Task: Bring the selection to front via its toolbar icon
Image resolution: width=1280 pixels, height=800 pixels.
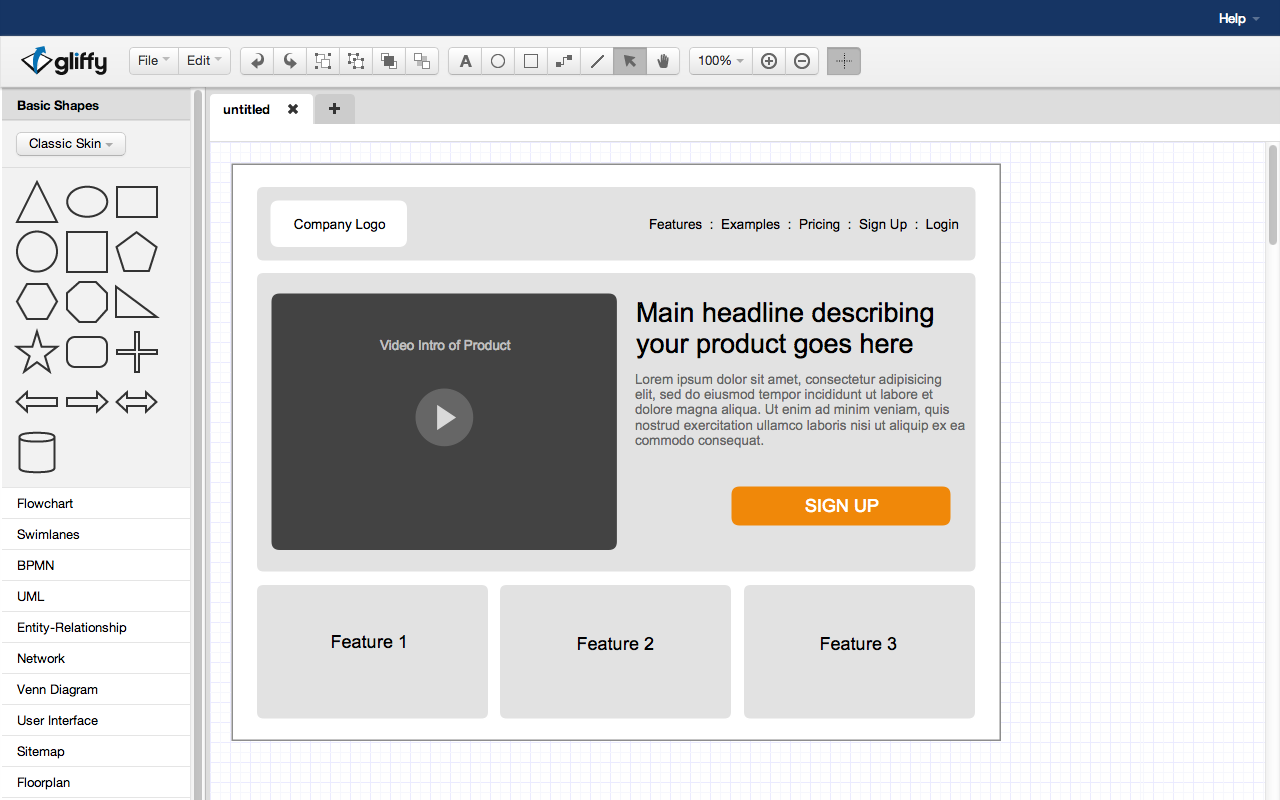Action: click(x=389, y=61)
